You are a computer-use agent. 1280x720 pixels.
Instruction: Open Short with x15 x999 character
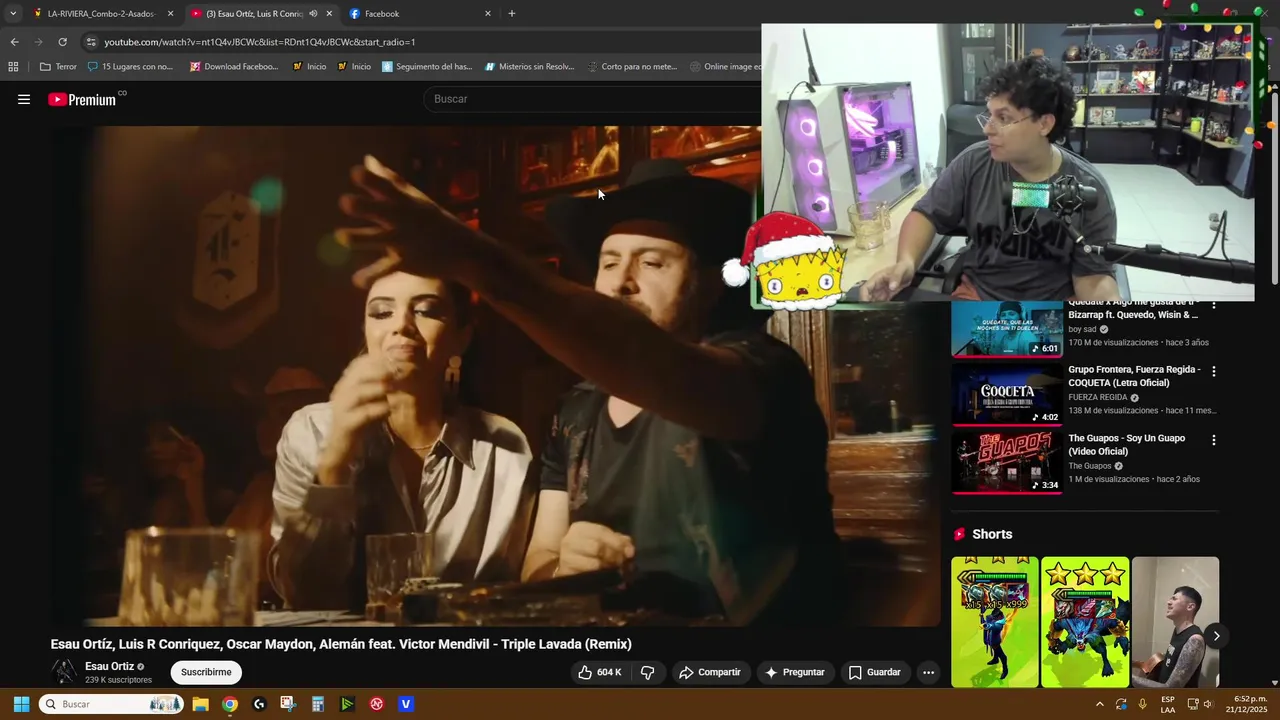[x=995, y=622]
